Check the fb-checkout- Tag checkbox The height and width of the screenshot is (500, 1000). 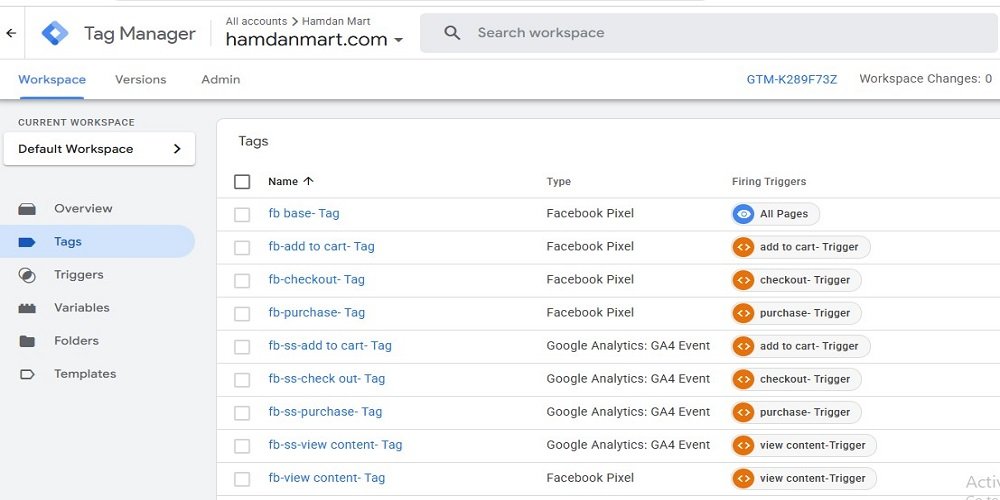point(242,281)
